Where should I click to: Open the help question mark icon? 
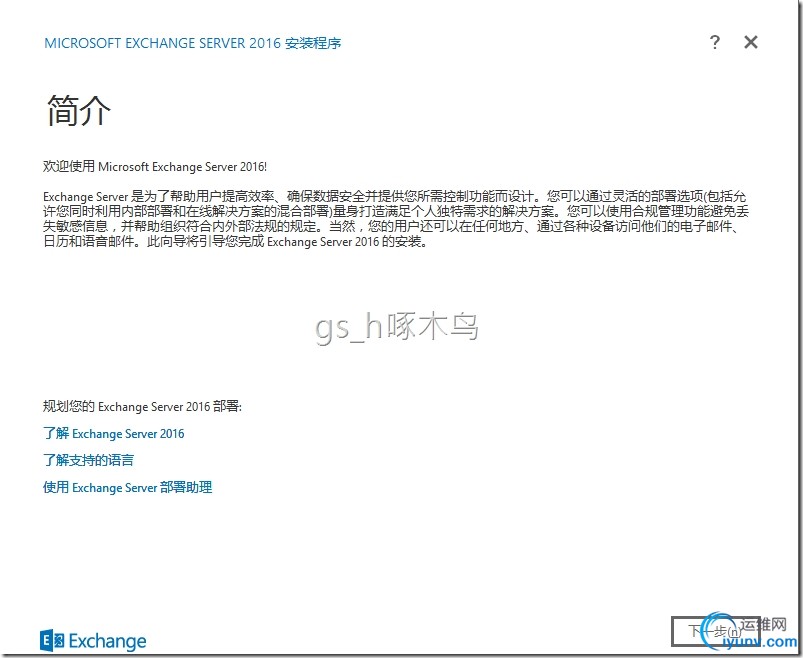tap(715, 42)
